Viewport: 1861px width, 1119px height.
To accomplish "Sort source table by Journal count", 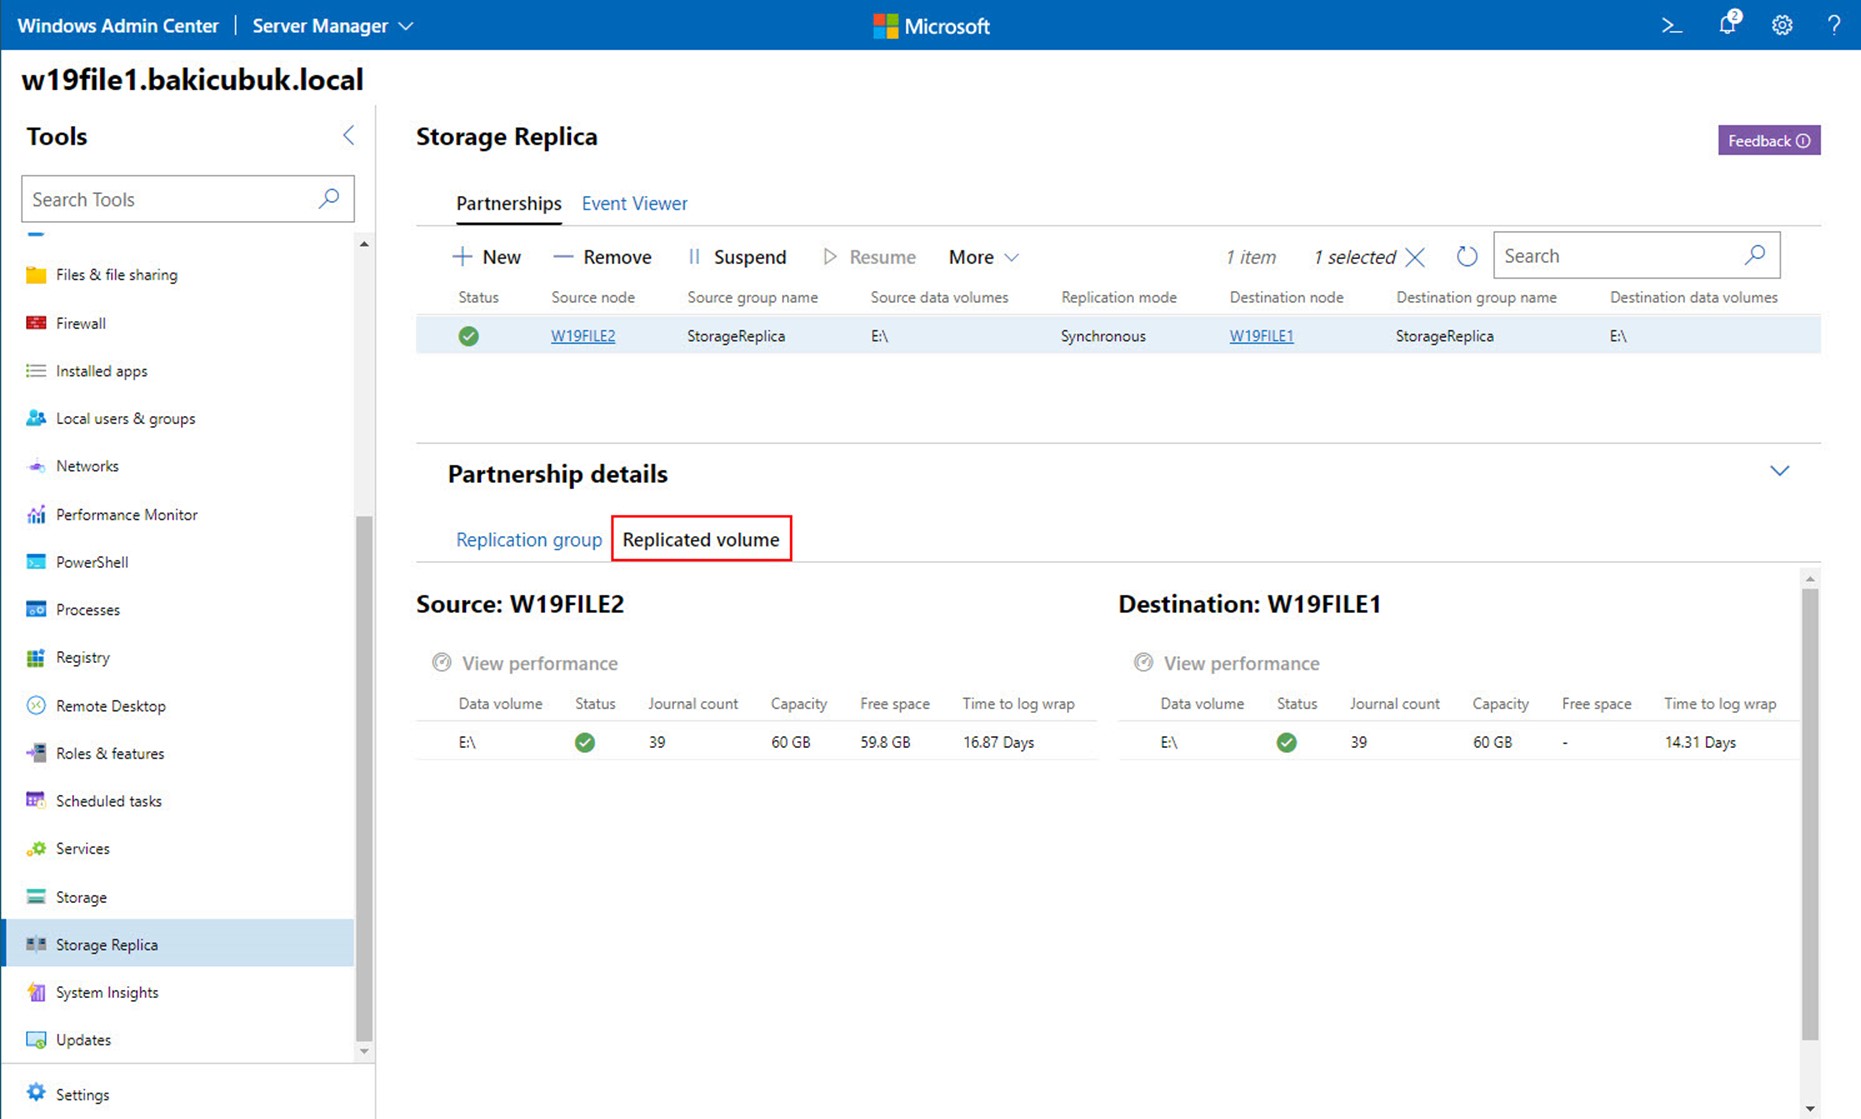I will point(693,704).
